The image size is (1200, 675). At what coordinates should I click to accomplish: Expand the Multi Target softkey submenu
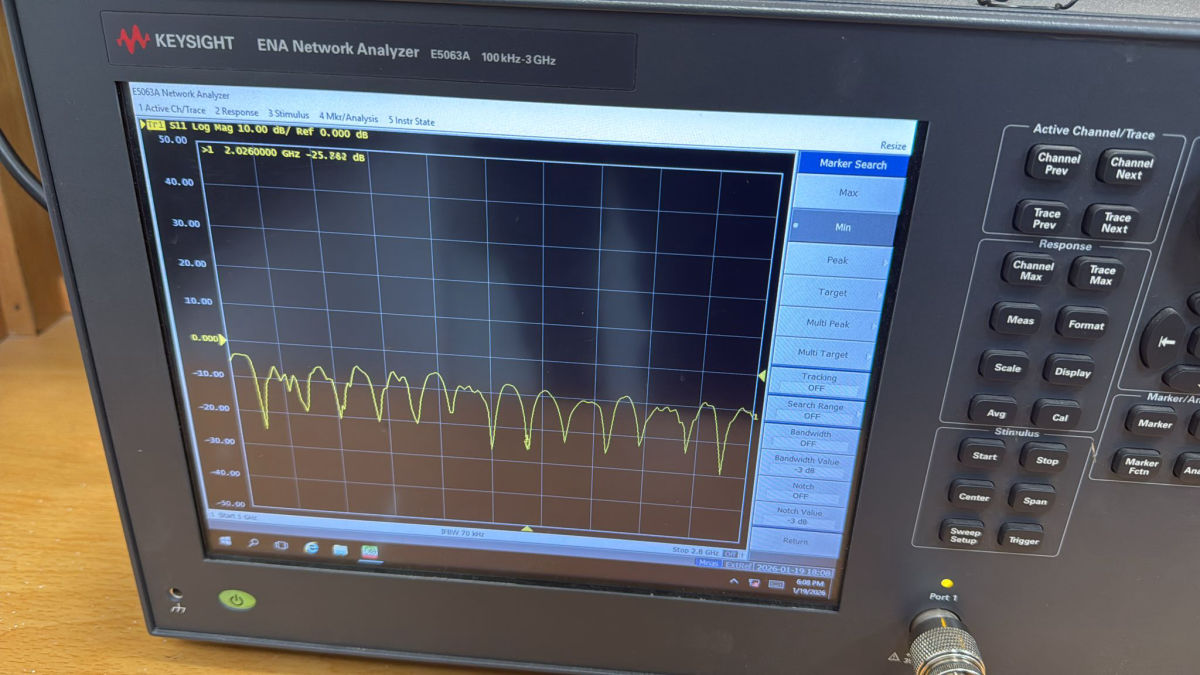click(822, 354)
